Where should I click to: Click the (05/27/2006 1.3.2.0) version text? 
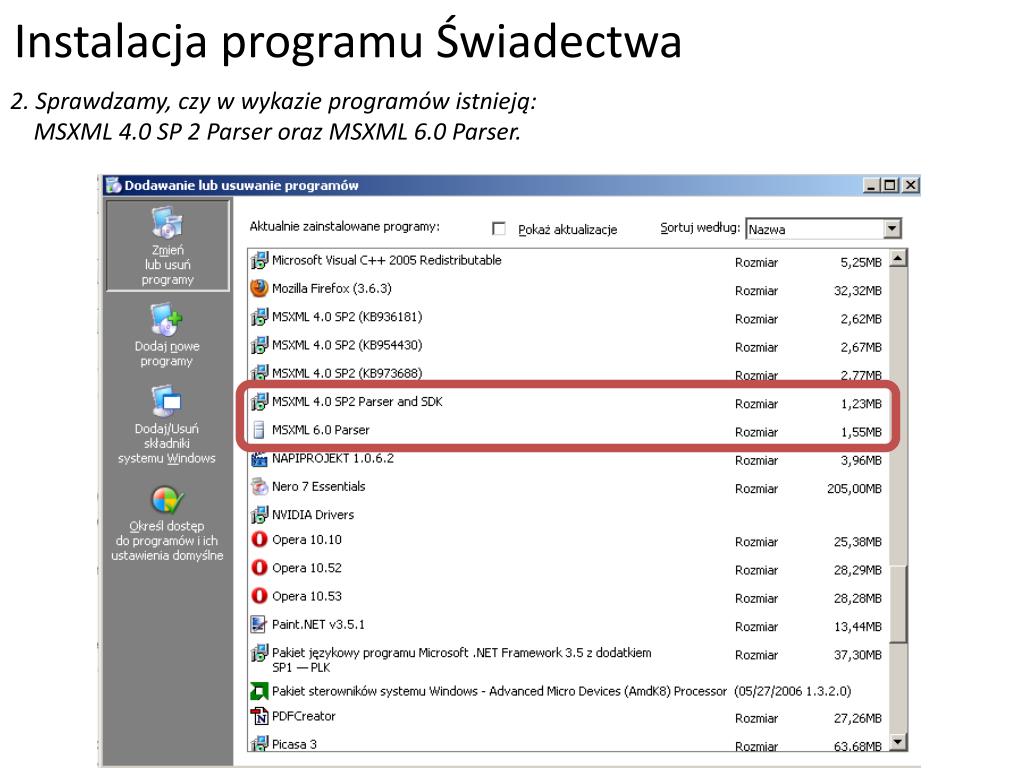click(793, 691)
